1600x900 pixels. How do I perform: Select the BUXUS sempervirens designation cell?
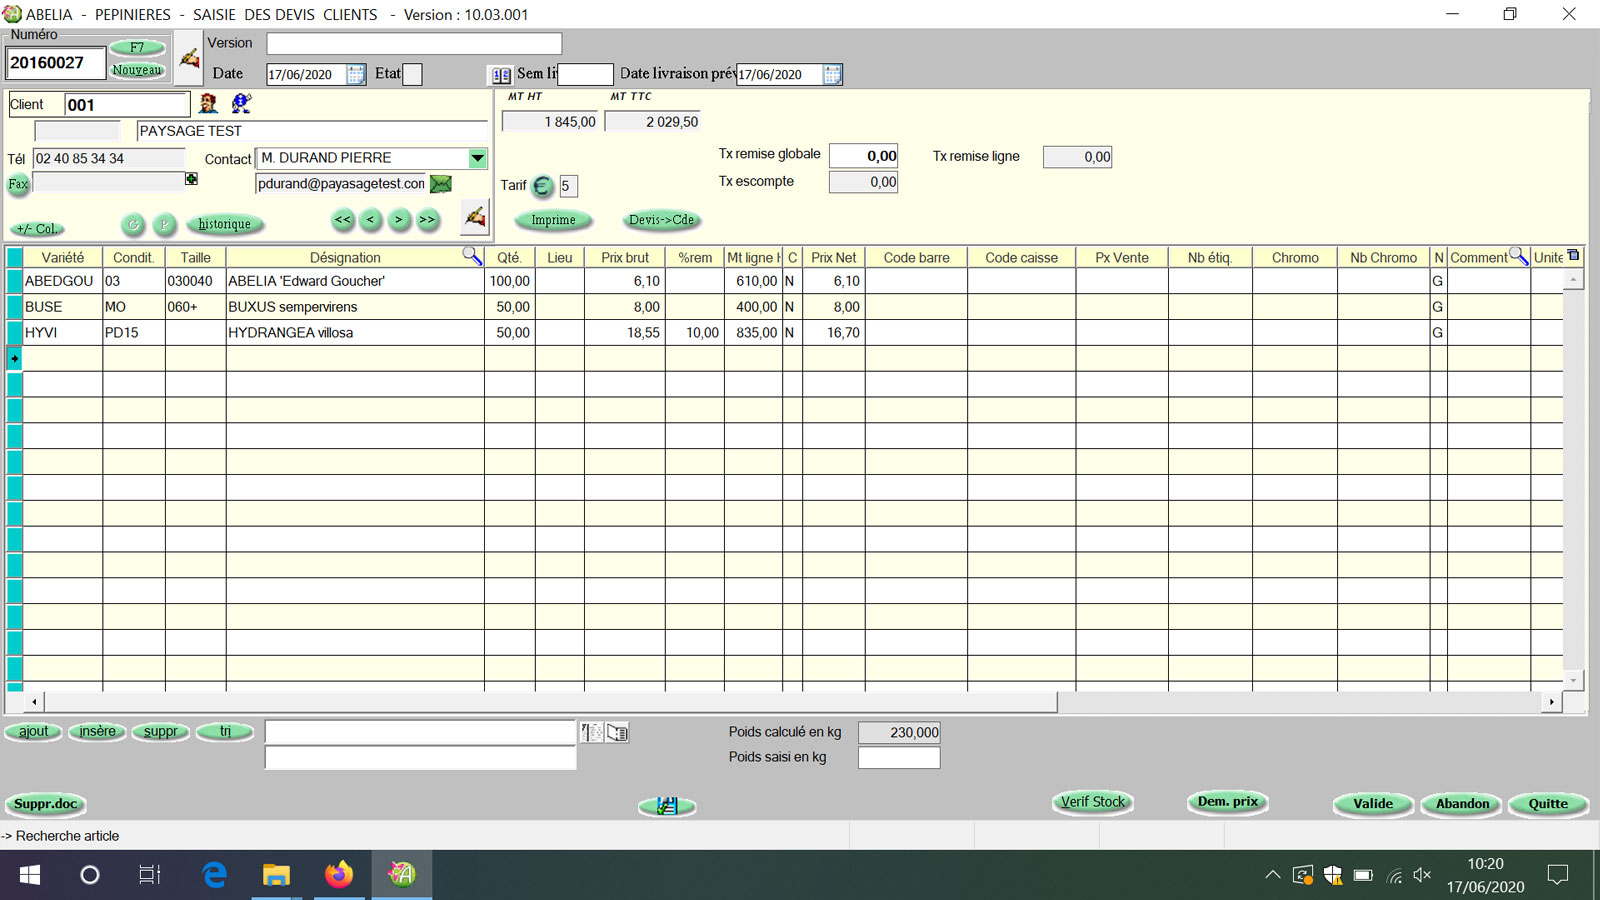coord(355,307)
